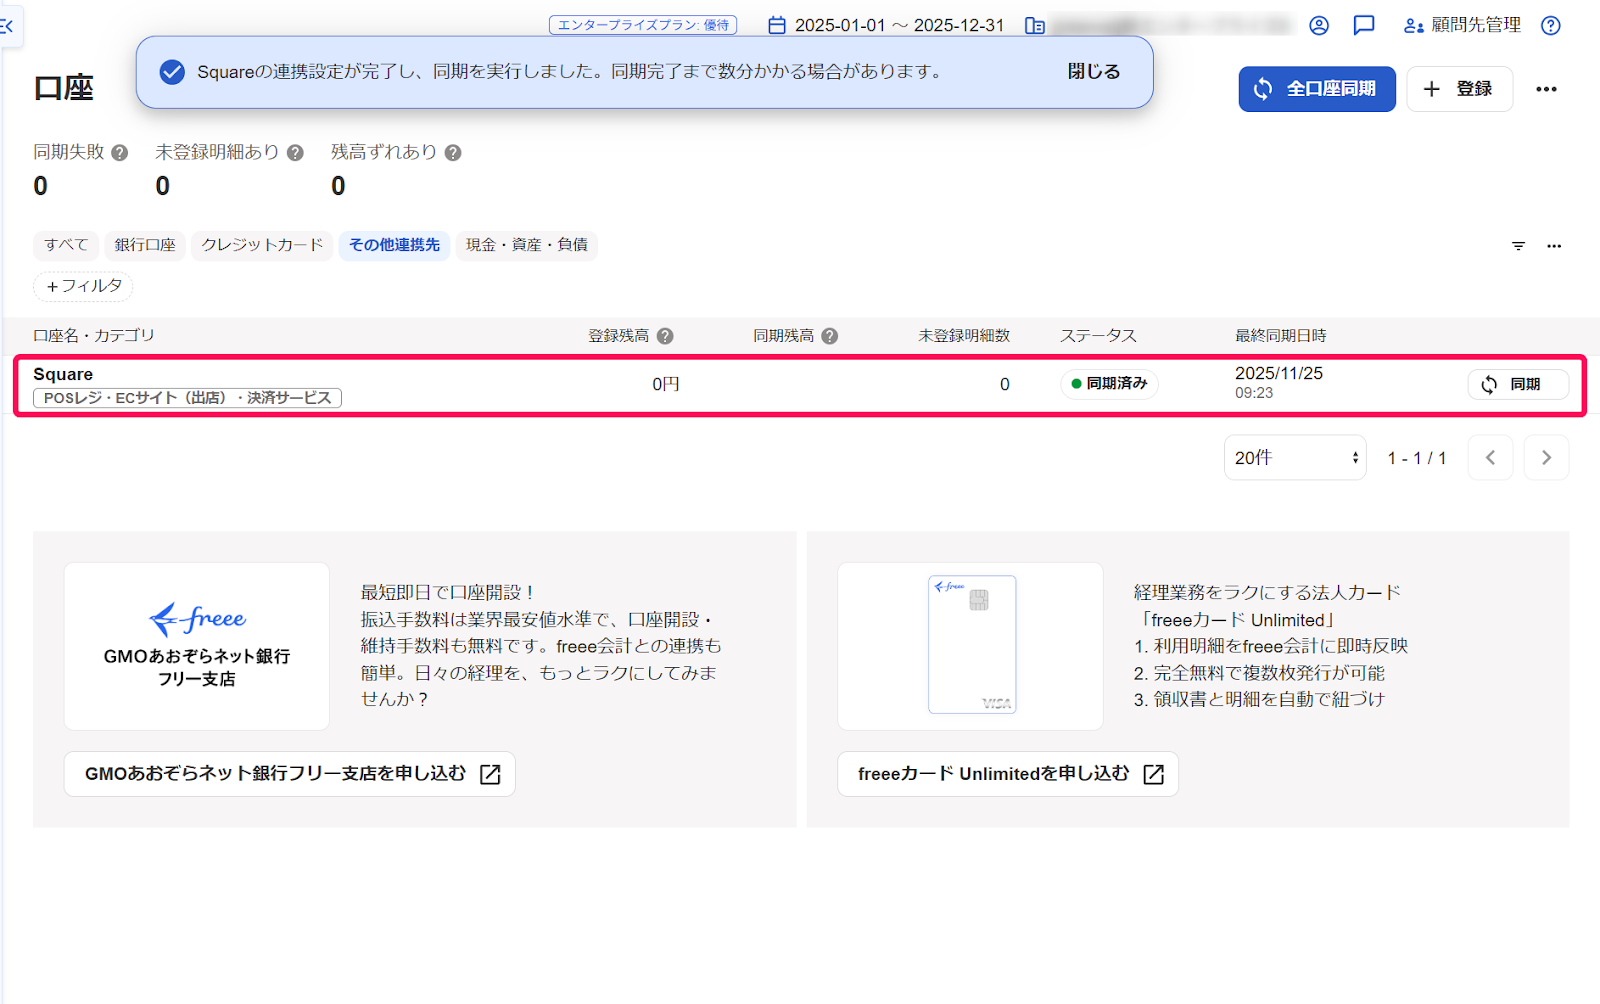
Task: Add a filter with +フィルタ
Action: (84, 286)
